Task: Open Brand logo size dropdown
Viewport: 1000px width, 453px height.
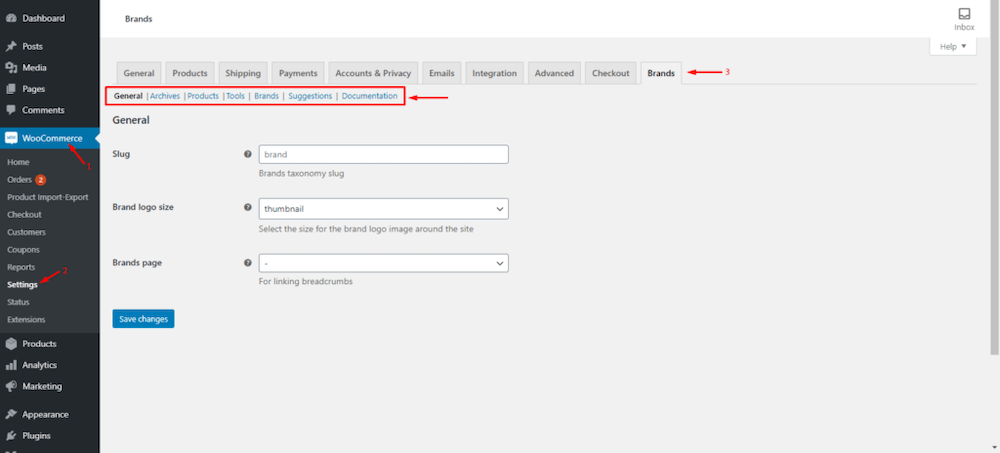Action: pos(383,209)
